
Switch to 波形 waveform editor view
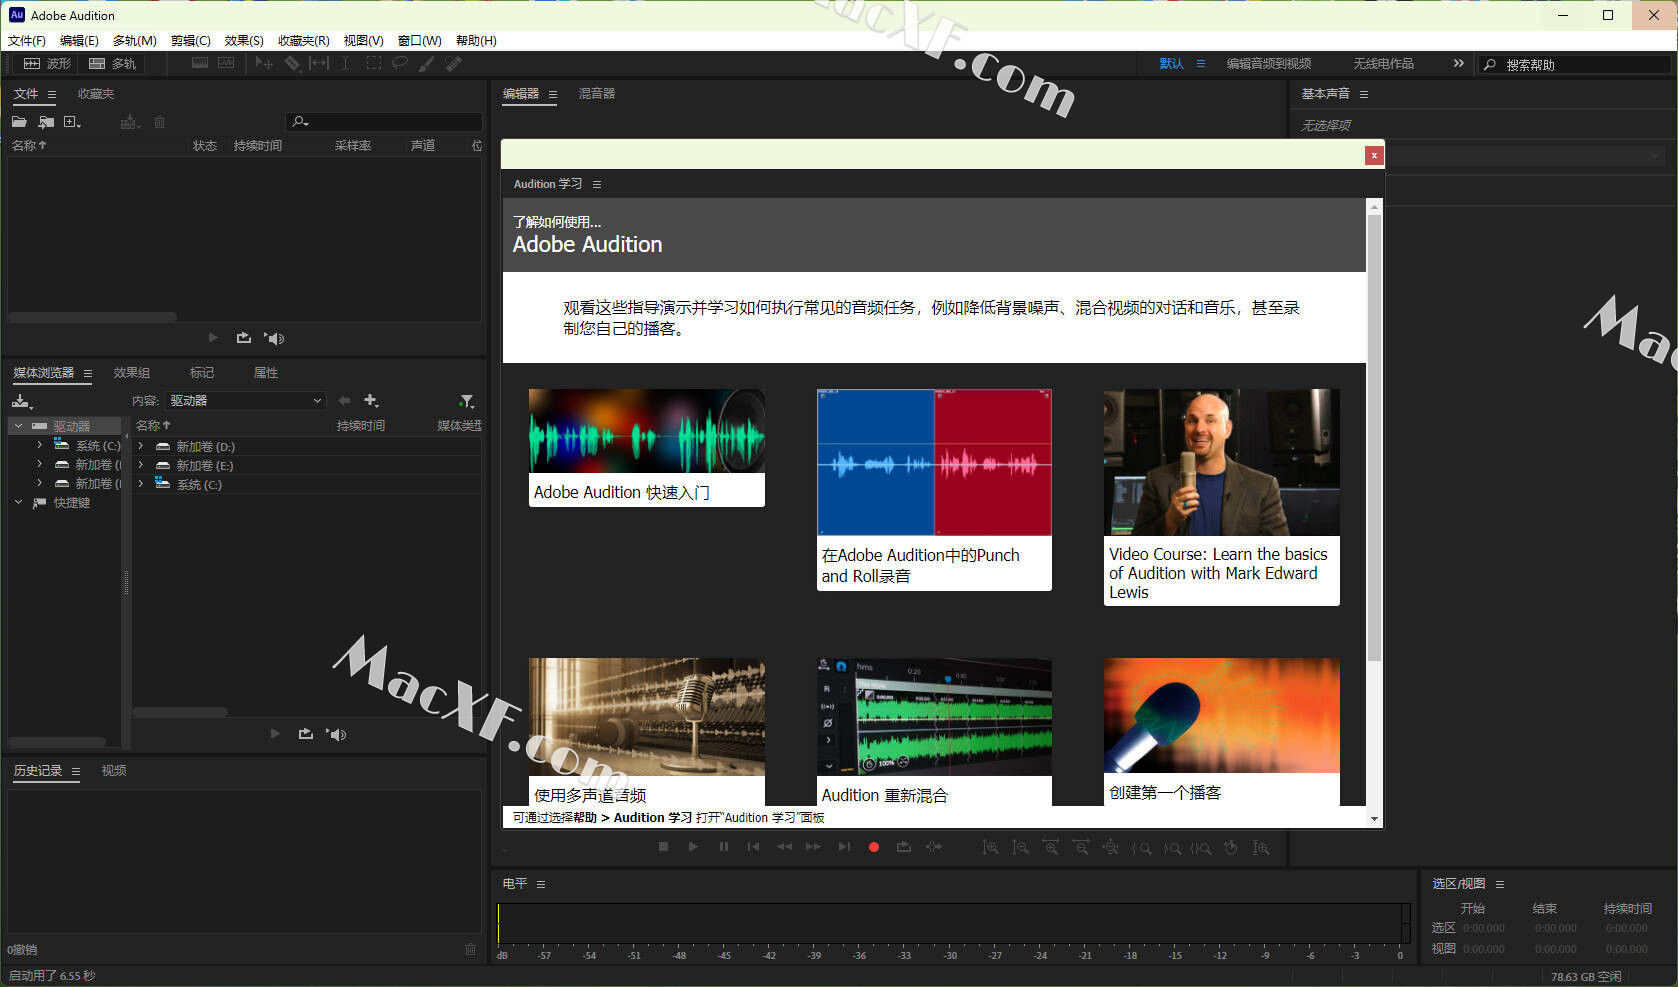47,63
